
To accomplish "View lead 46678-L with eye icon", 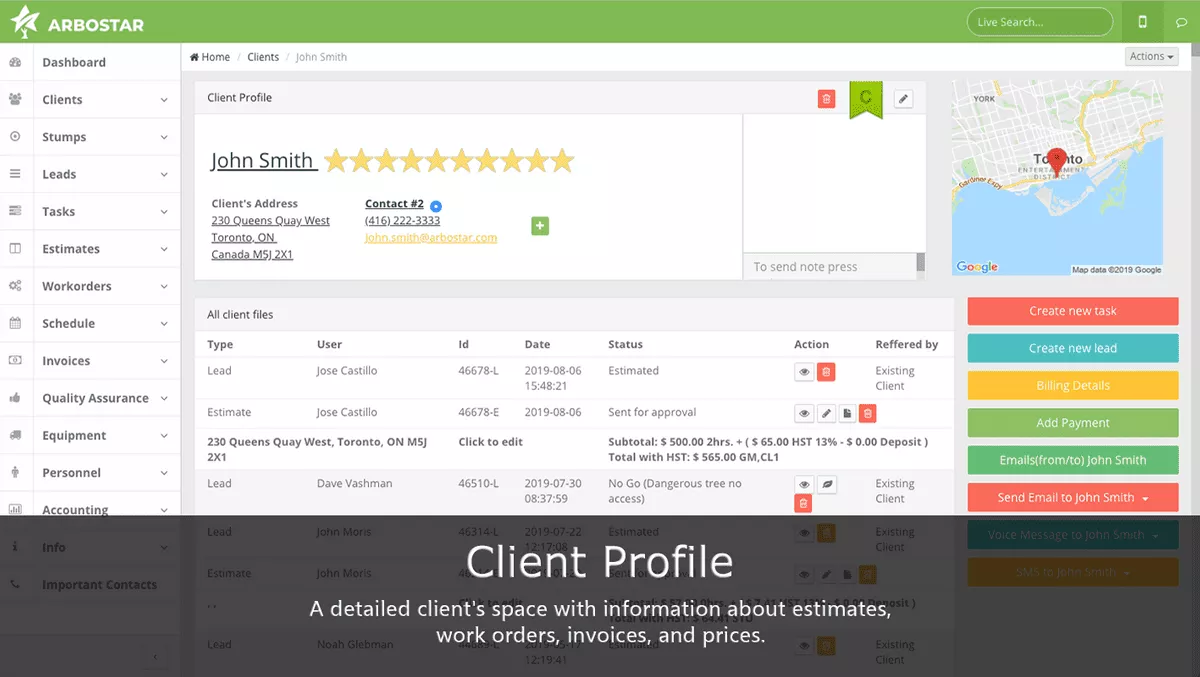I will click(x=804, y=372).
